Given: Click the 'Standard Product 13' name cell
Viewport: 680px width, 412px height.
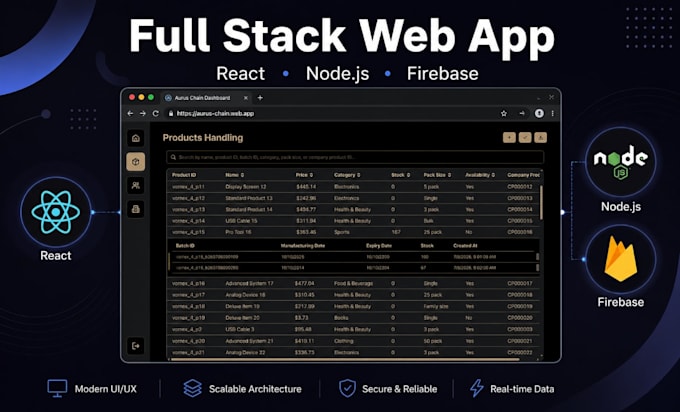Looking at the screenshot, I should tap(249, 198).
